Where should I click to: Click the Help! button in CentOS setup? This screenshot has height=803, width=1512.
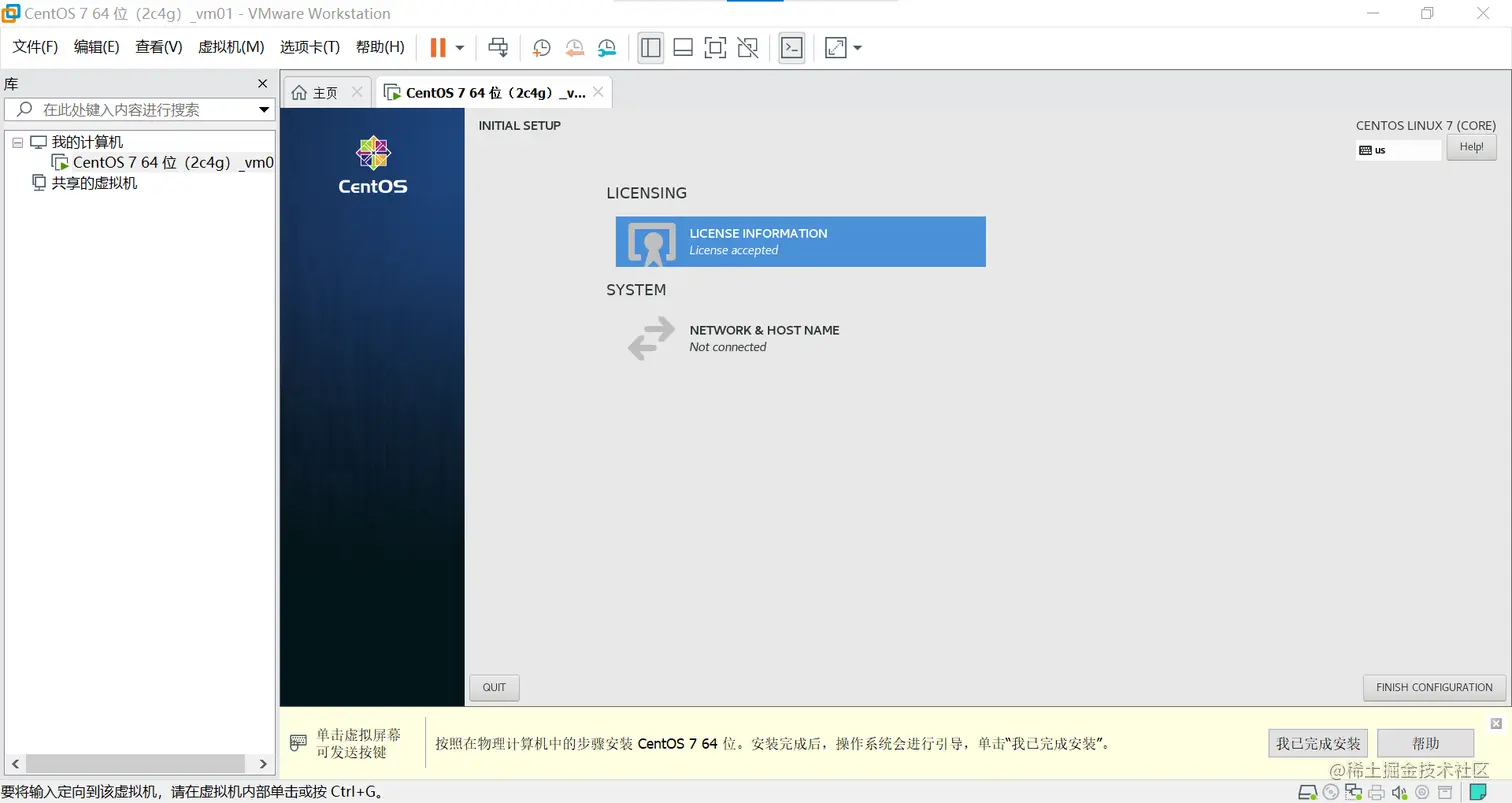click(x=1471, y=147)
